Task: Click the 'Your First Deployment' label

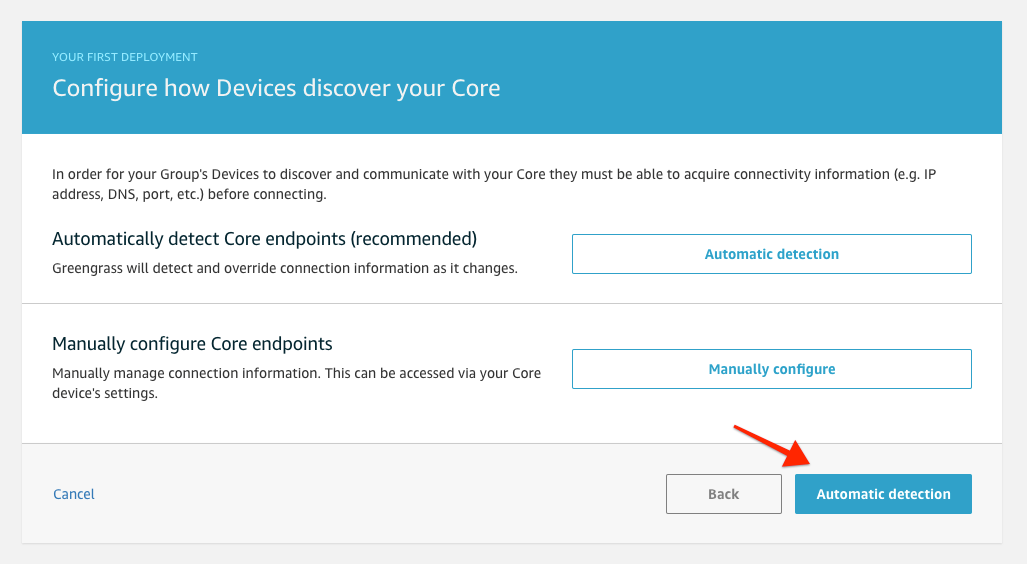Action: coord(125,57)
